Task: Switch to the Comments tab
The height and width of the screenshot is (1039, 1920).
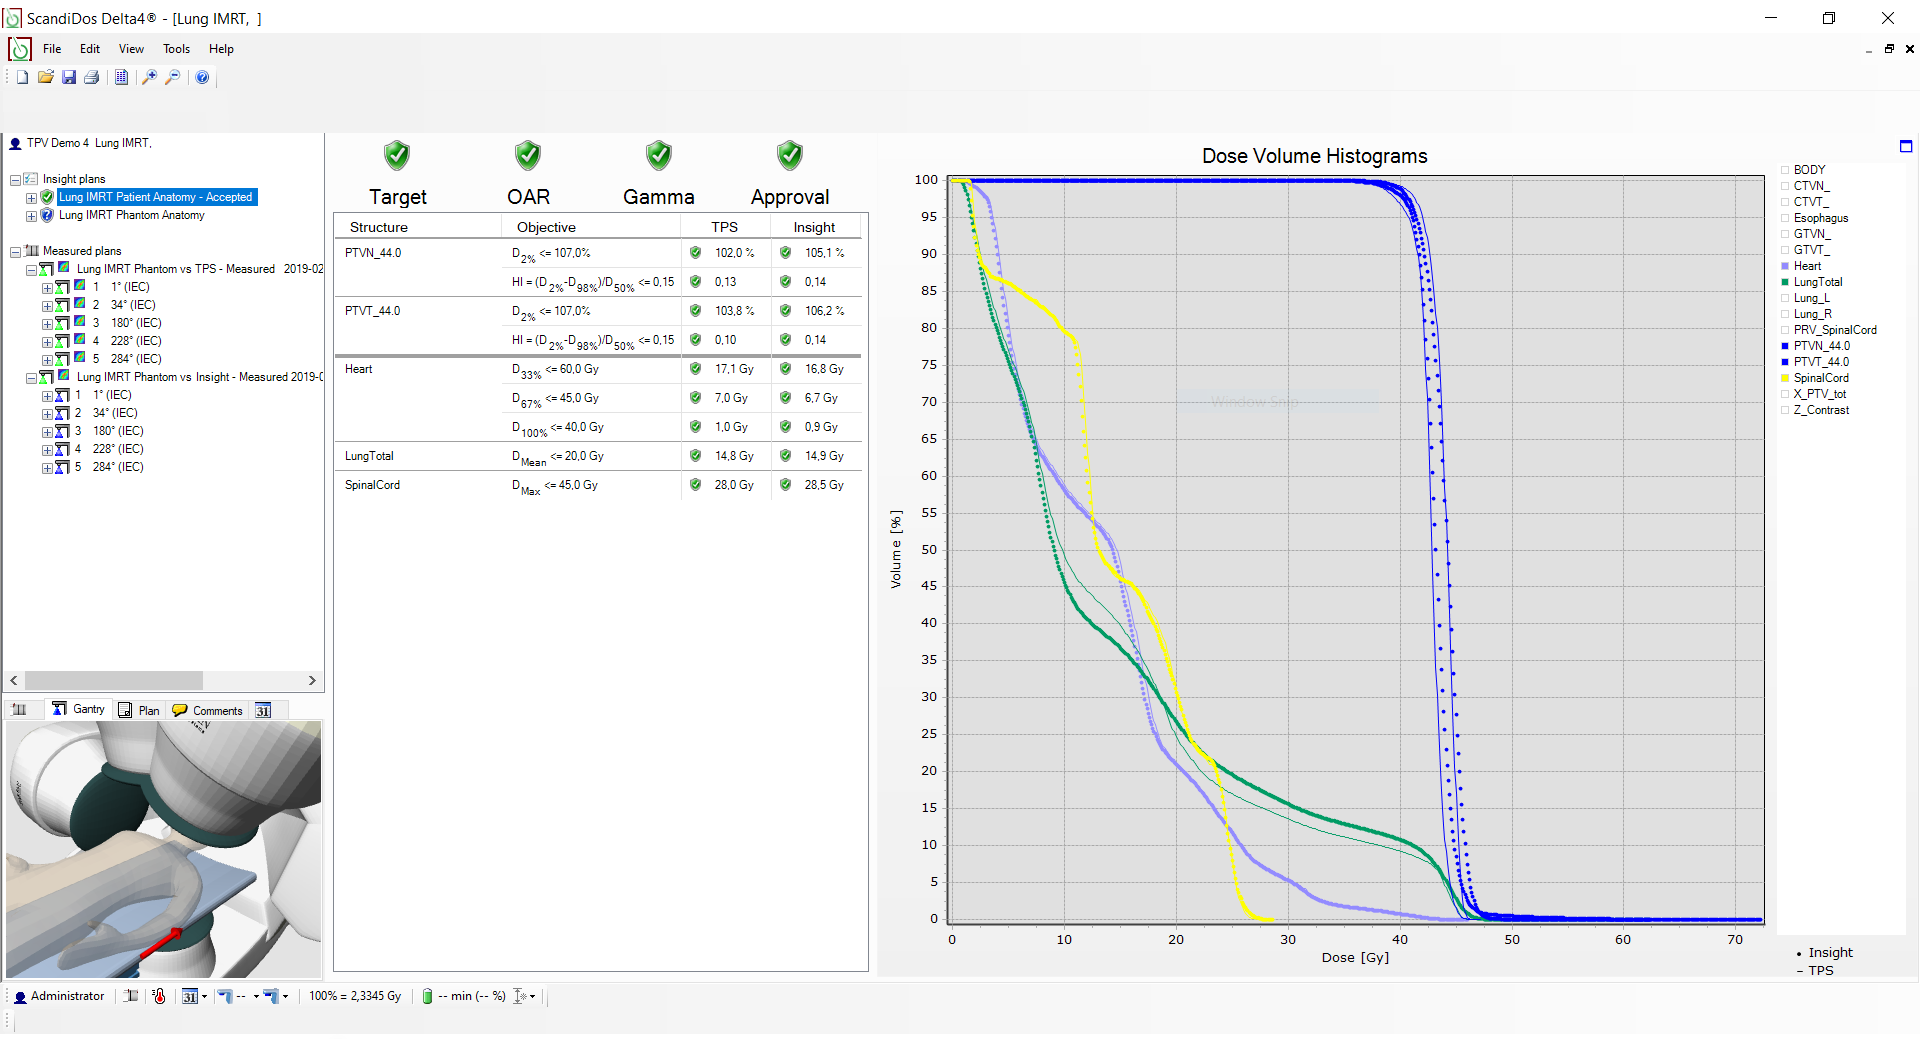Action: point(208,710)
